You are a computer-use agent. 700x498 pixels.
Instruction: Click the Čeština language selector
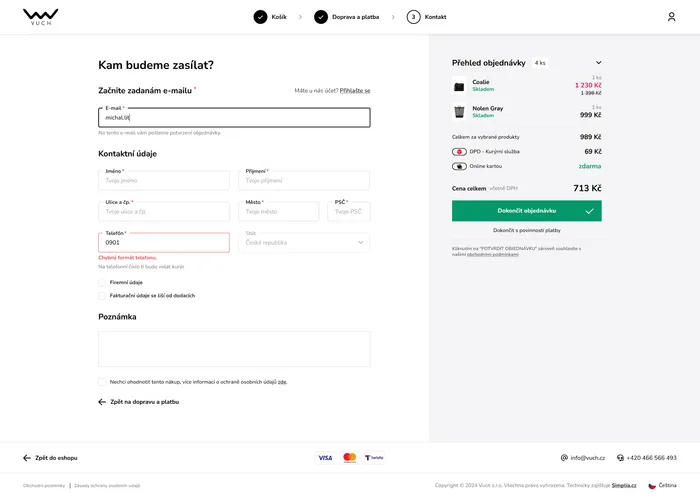pos(667,486)
